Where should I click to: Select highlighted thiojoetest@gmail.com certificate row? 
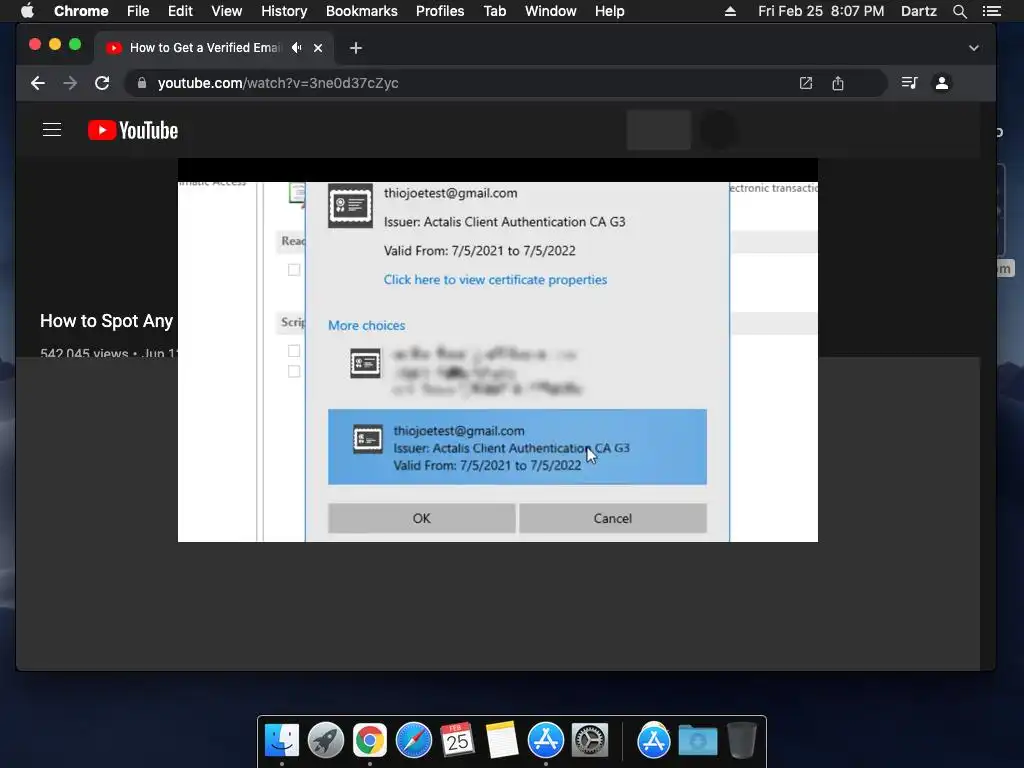click(517, 447)
